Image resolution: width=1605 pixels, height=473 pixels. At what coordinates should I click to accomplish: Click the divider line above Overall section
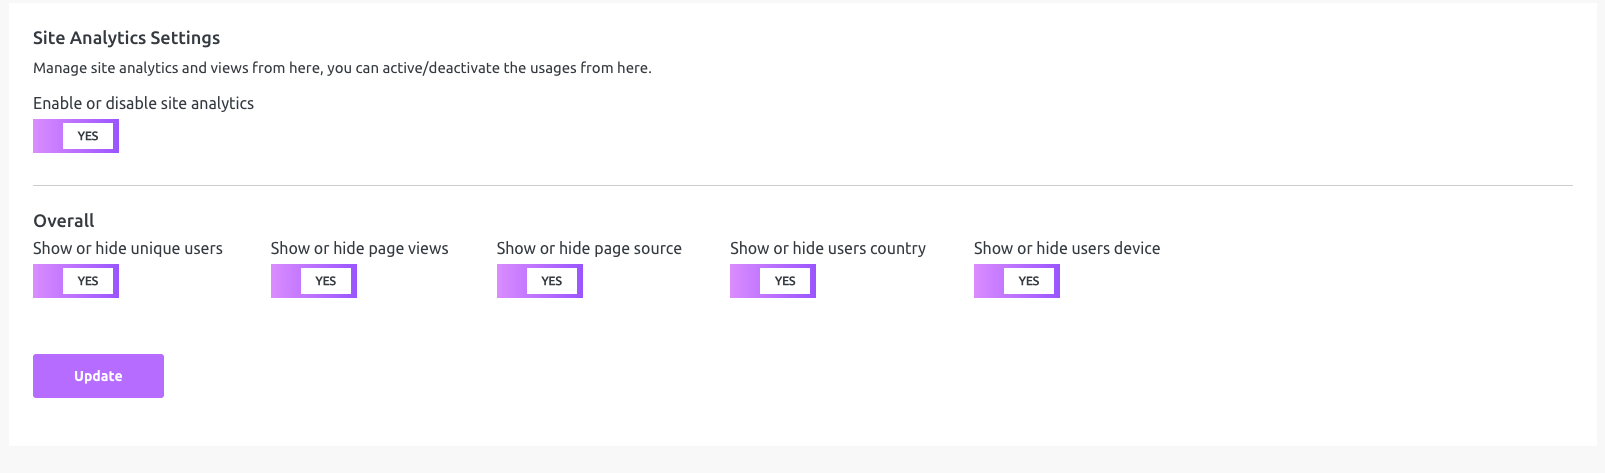tap(802, 185)
